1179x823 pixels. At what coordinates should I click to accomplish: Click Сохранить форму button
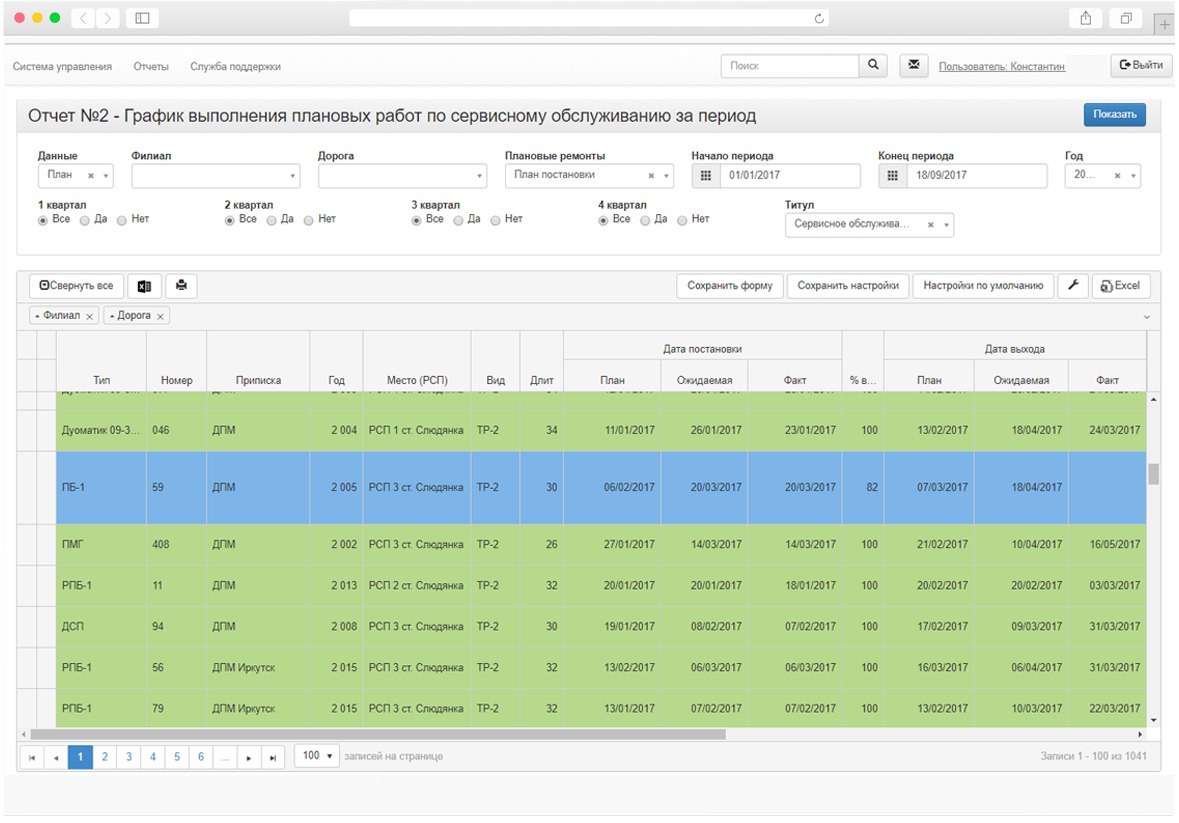pyautogui.click(x=729, y=286)
